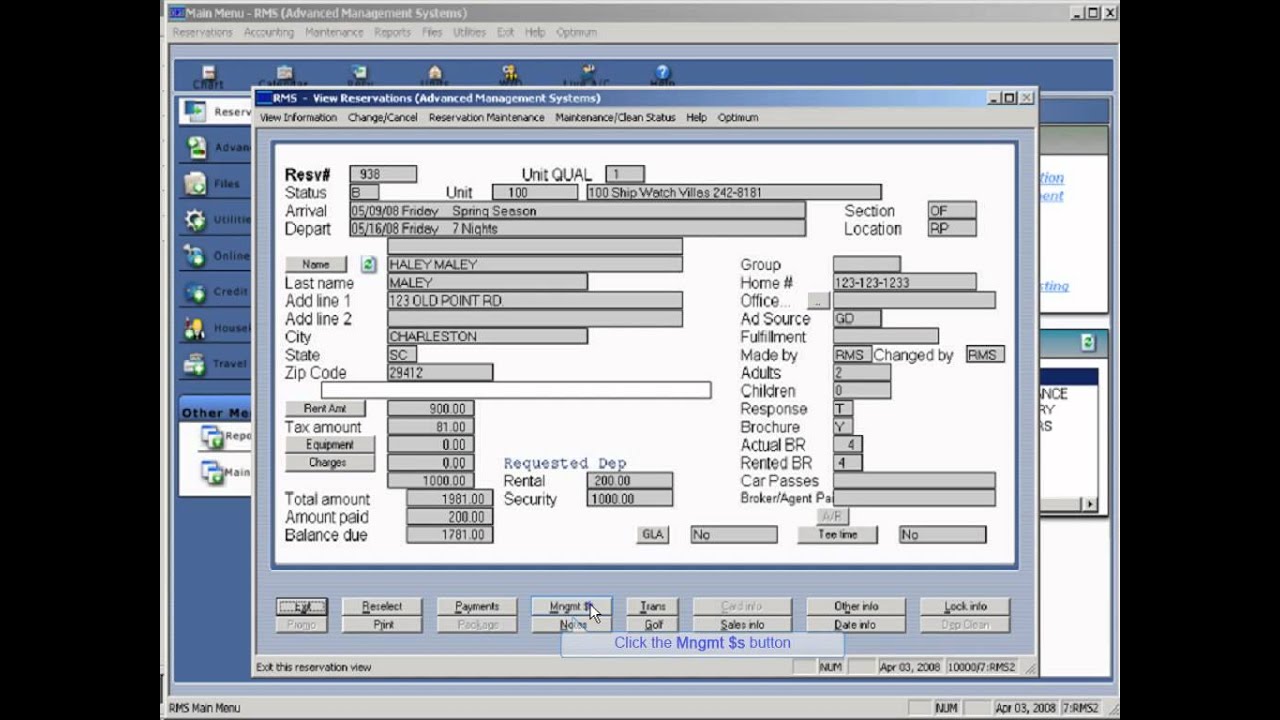Click Last name field containing MALEY
The width and height of the screenshot is (1280, 720).
487,283
